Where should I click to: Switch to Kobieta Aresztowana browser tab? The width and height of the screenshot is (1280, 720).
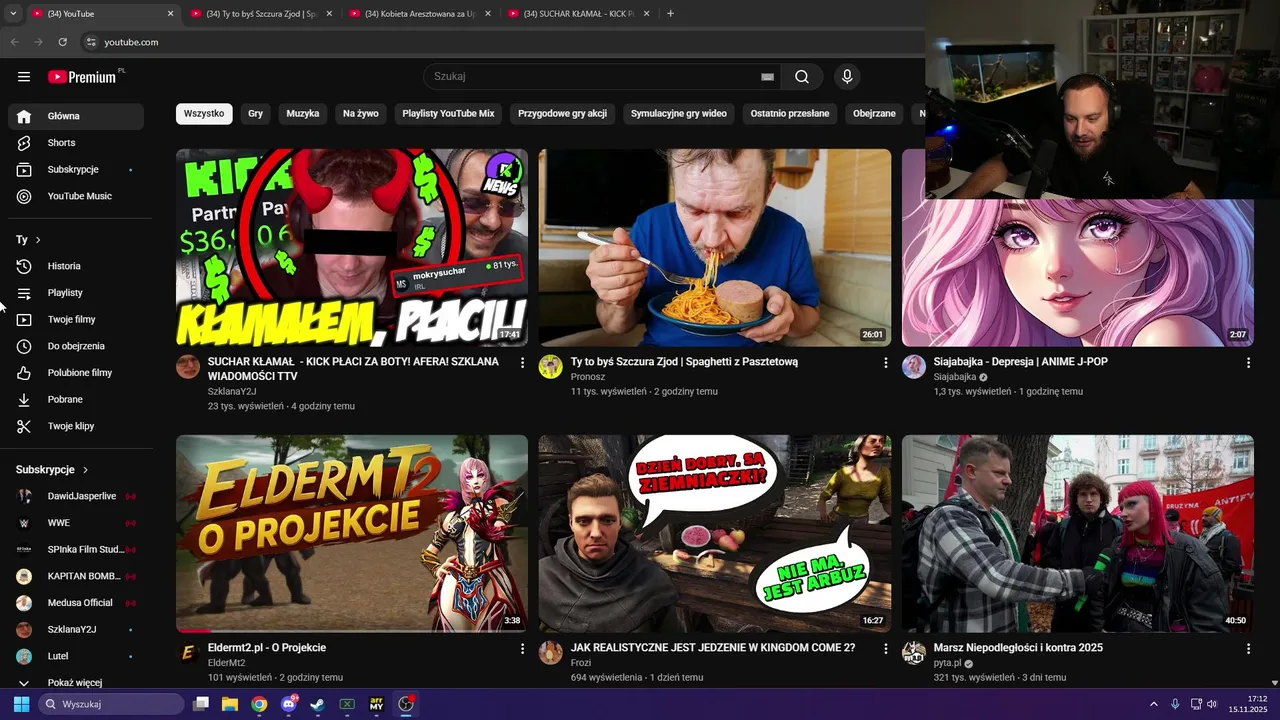tap(420, 14)
